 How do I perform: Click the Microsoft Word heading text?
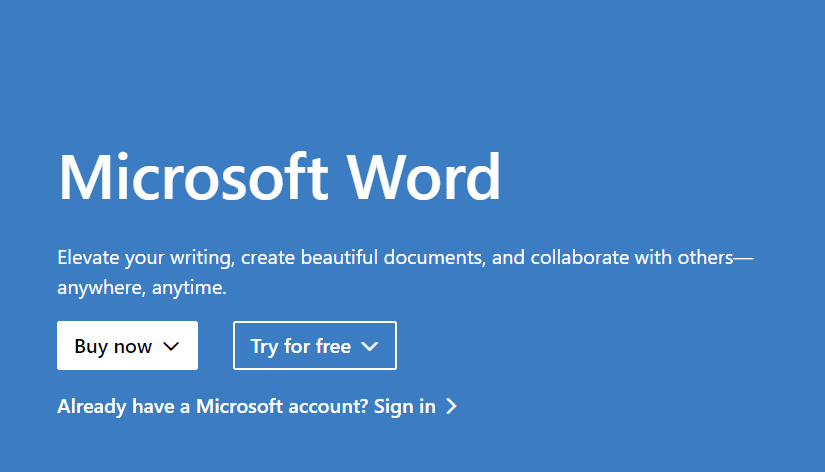[279, 177]
